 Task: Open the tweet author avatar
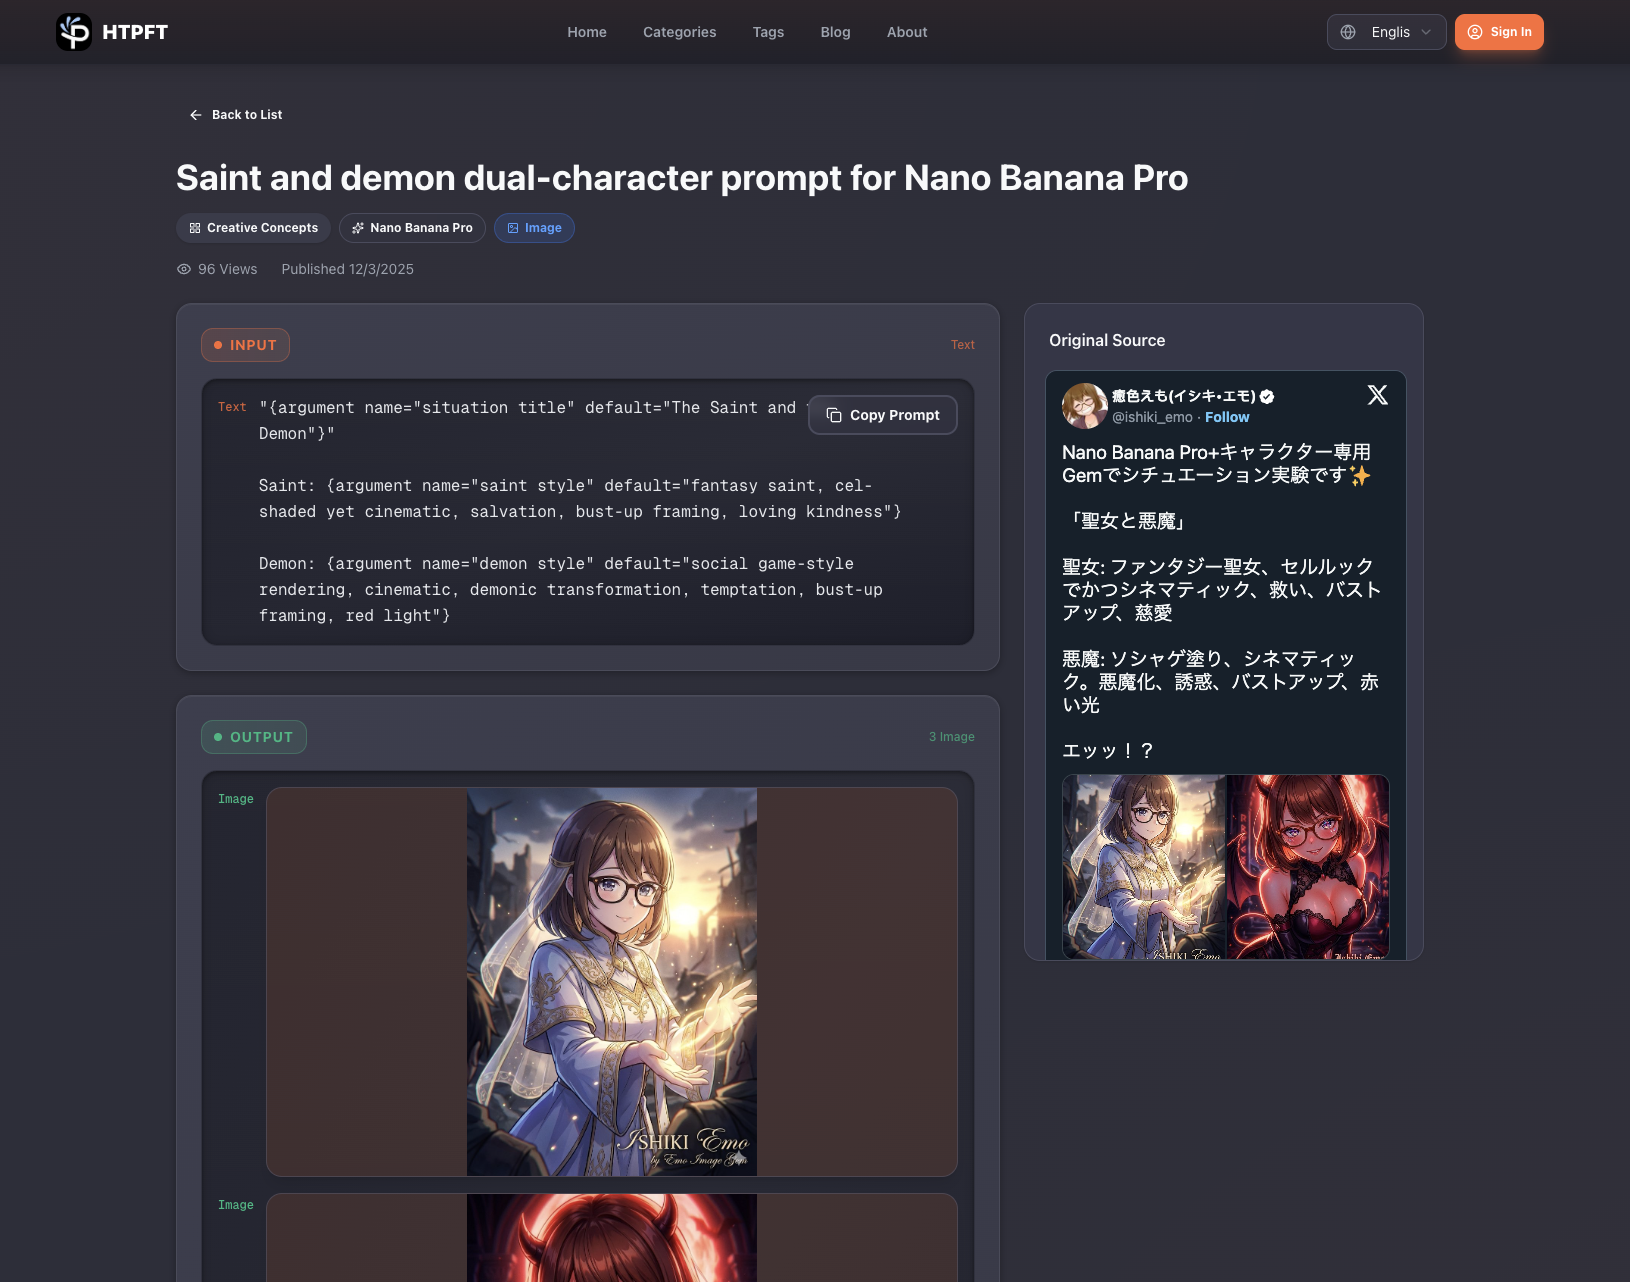coord(1084,405)
